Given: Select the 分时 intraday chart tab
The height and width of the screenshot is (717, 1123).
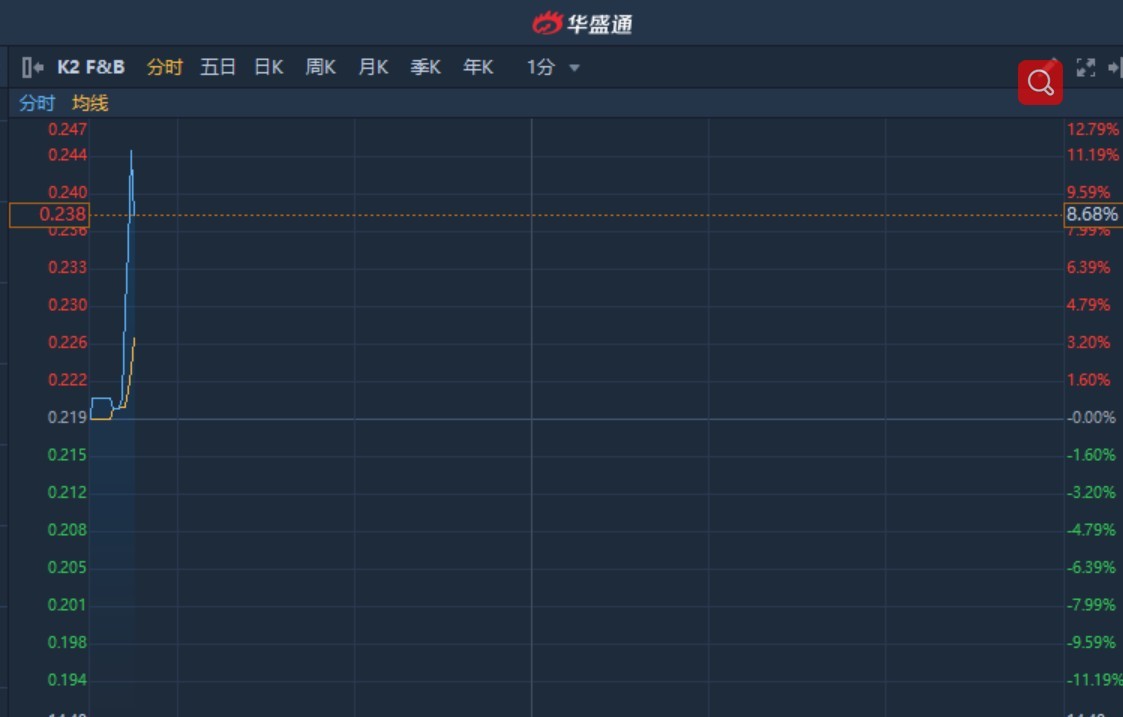Looking at the screenshot, I should click(x=165, y=67).
